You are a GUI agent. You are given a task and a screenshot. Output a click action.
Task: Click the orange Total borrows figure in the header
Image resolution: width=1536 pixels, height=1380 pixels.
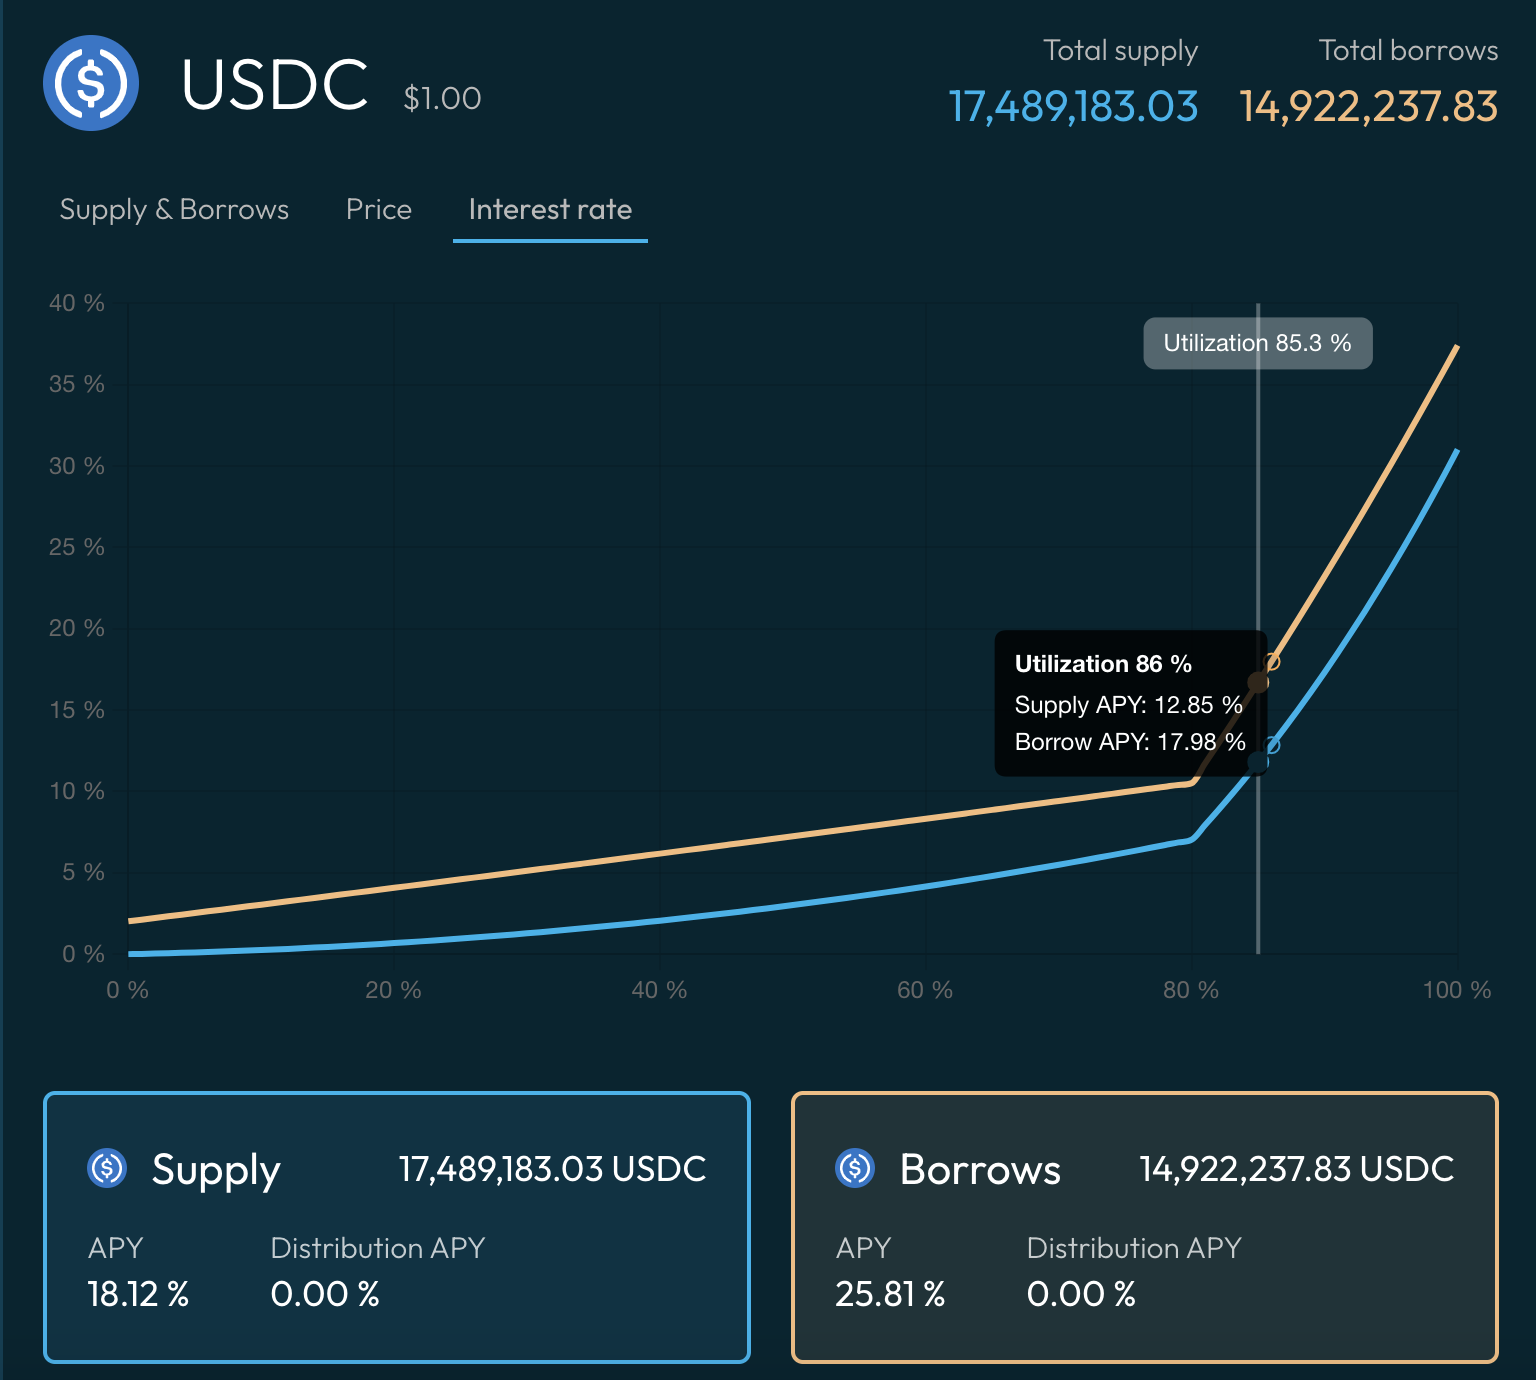pos(1368,106)
